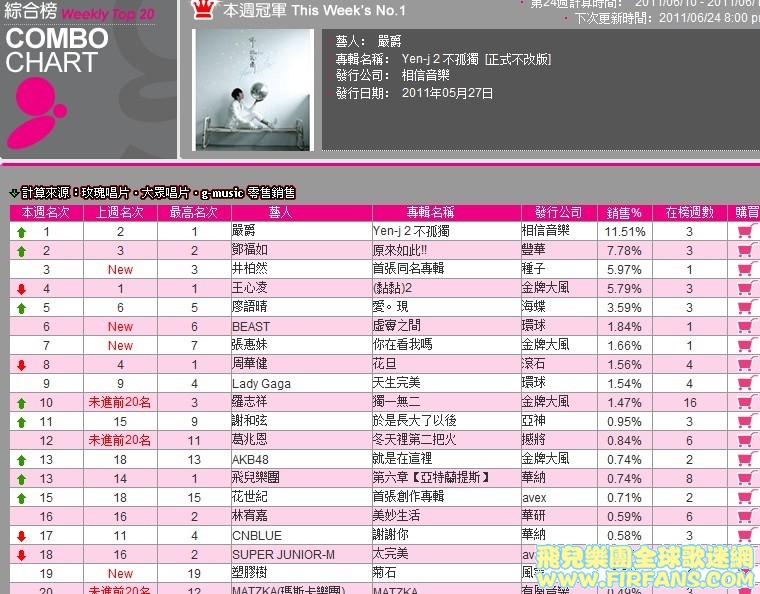This screenshot has height=594, width=760.
Task: Click the cart icon in BEAST row
Action: [x=746, y=326]
